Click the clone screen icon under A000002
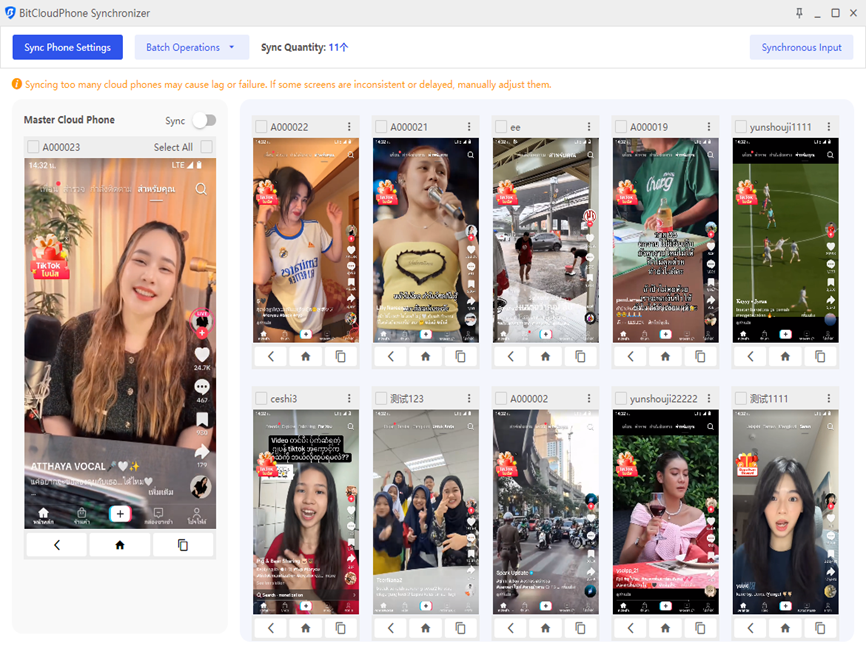The image size is (866, 645). coord(580,627)
